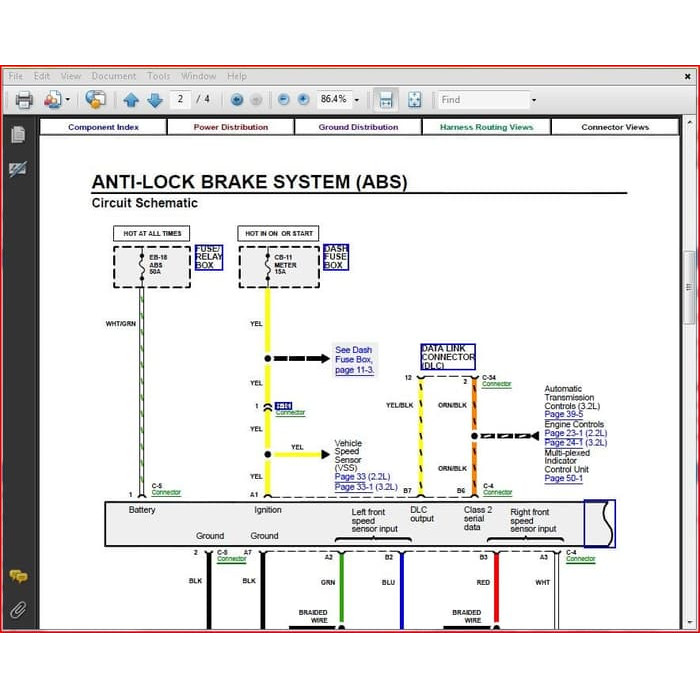Open the Tools menu
Screen dimensions: 700x700
[158, 76]
